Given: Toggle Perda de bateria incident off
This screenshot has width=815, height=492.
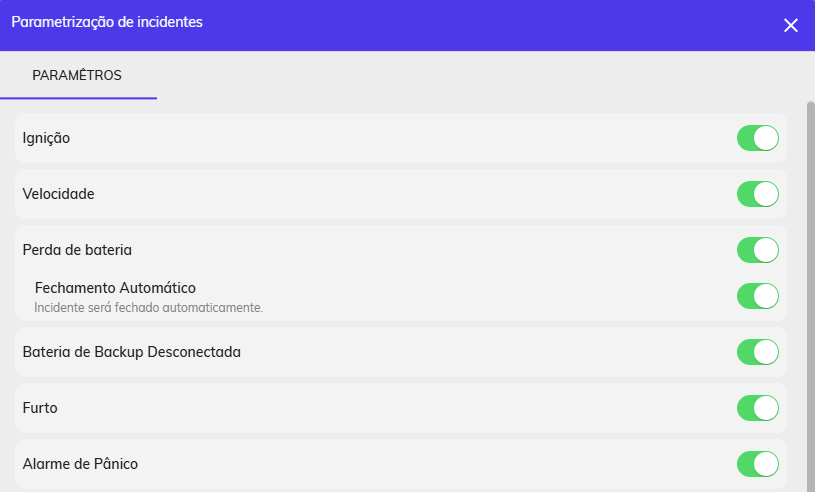Looking at the screenshot, I should click(757, 250).
